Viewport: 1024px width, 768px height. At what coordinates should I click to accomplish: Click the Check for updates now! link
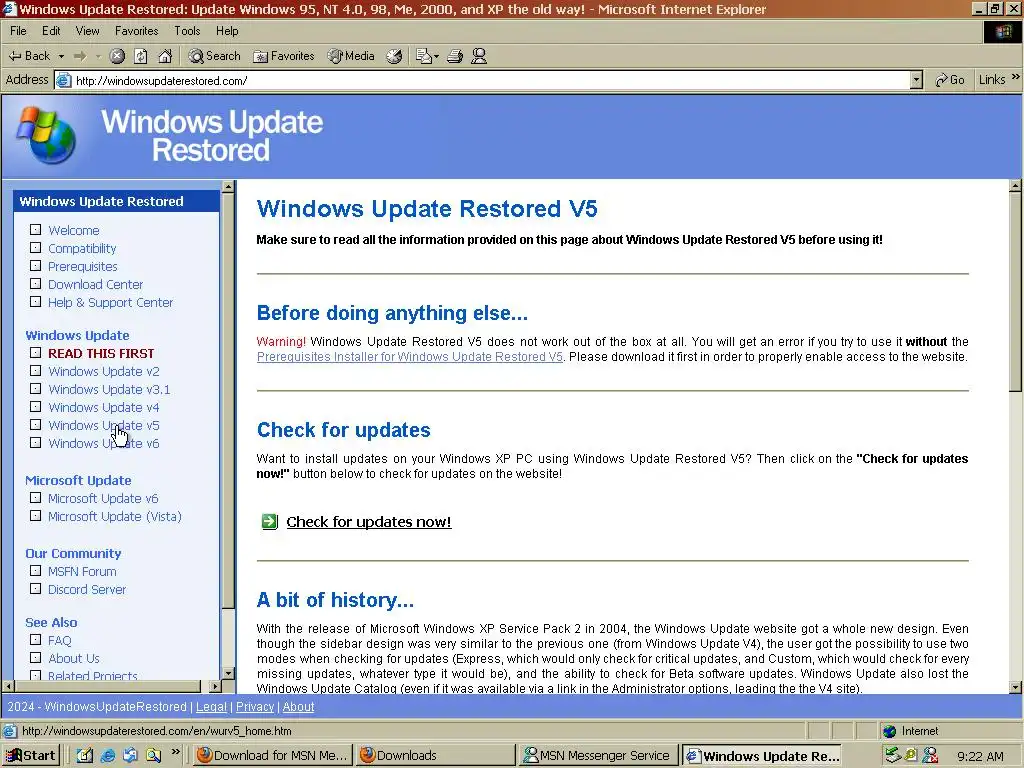click(369, 522)
